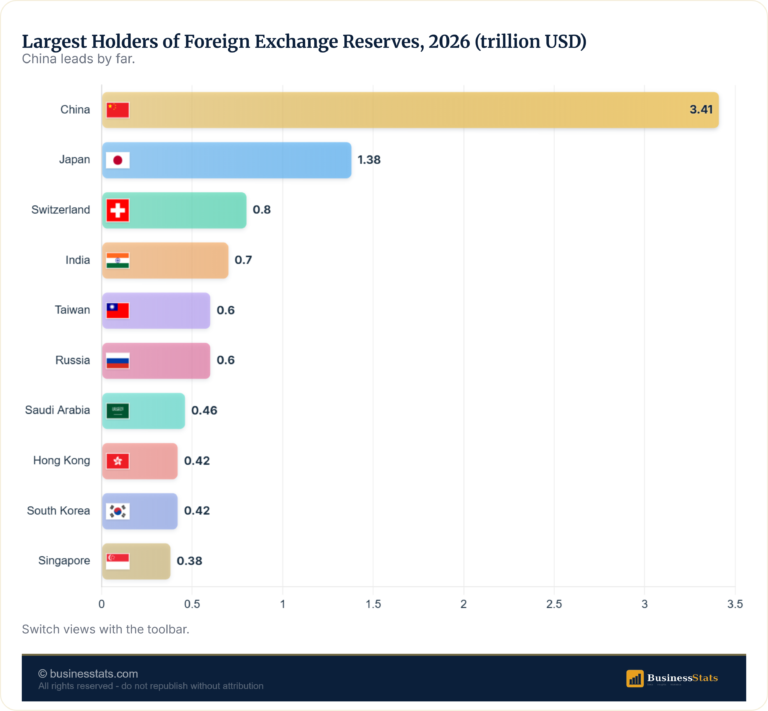Click the subtitle 'China leads by far.'

coord(78,59)
